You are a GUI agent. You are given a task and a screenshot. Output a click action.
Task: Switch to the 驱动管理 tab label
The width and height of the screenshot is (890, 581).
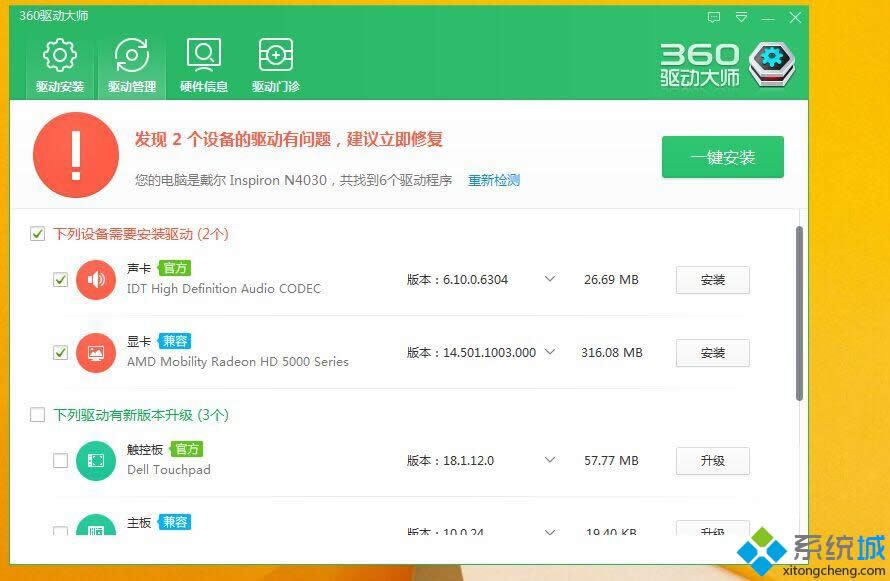[132, 87]
